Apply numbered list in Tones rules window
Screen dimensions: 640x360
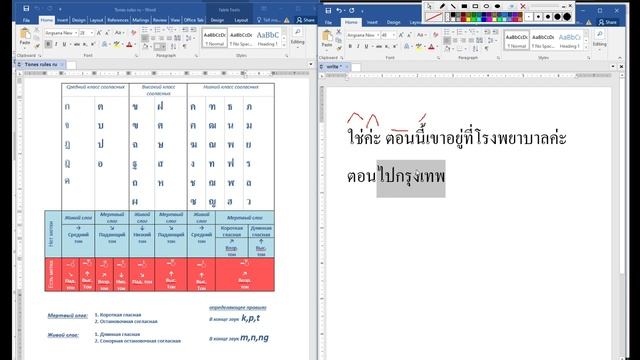coord(158,30)
